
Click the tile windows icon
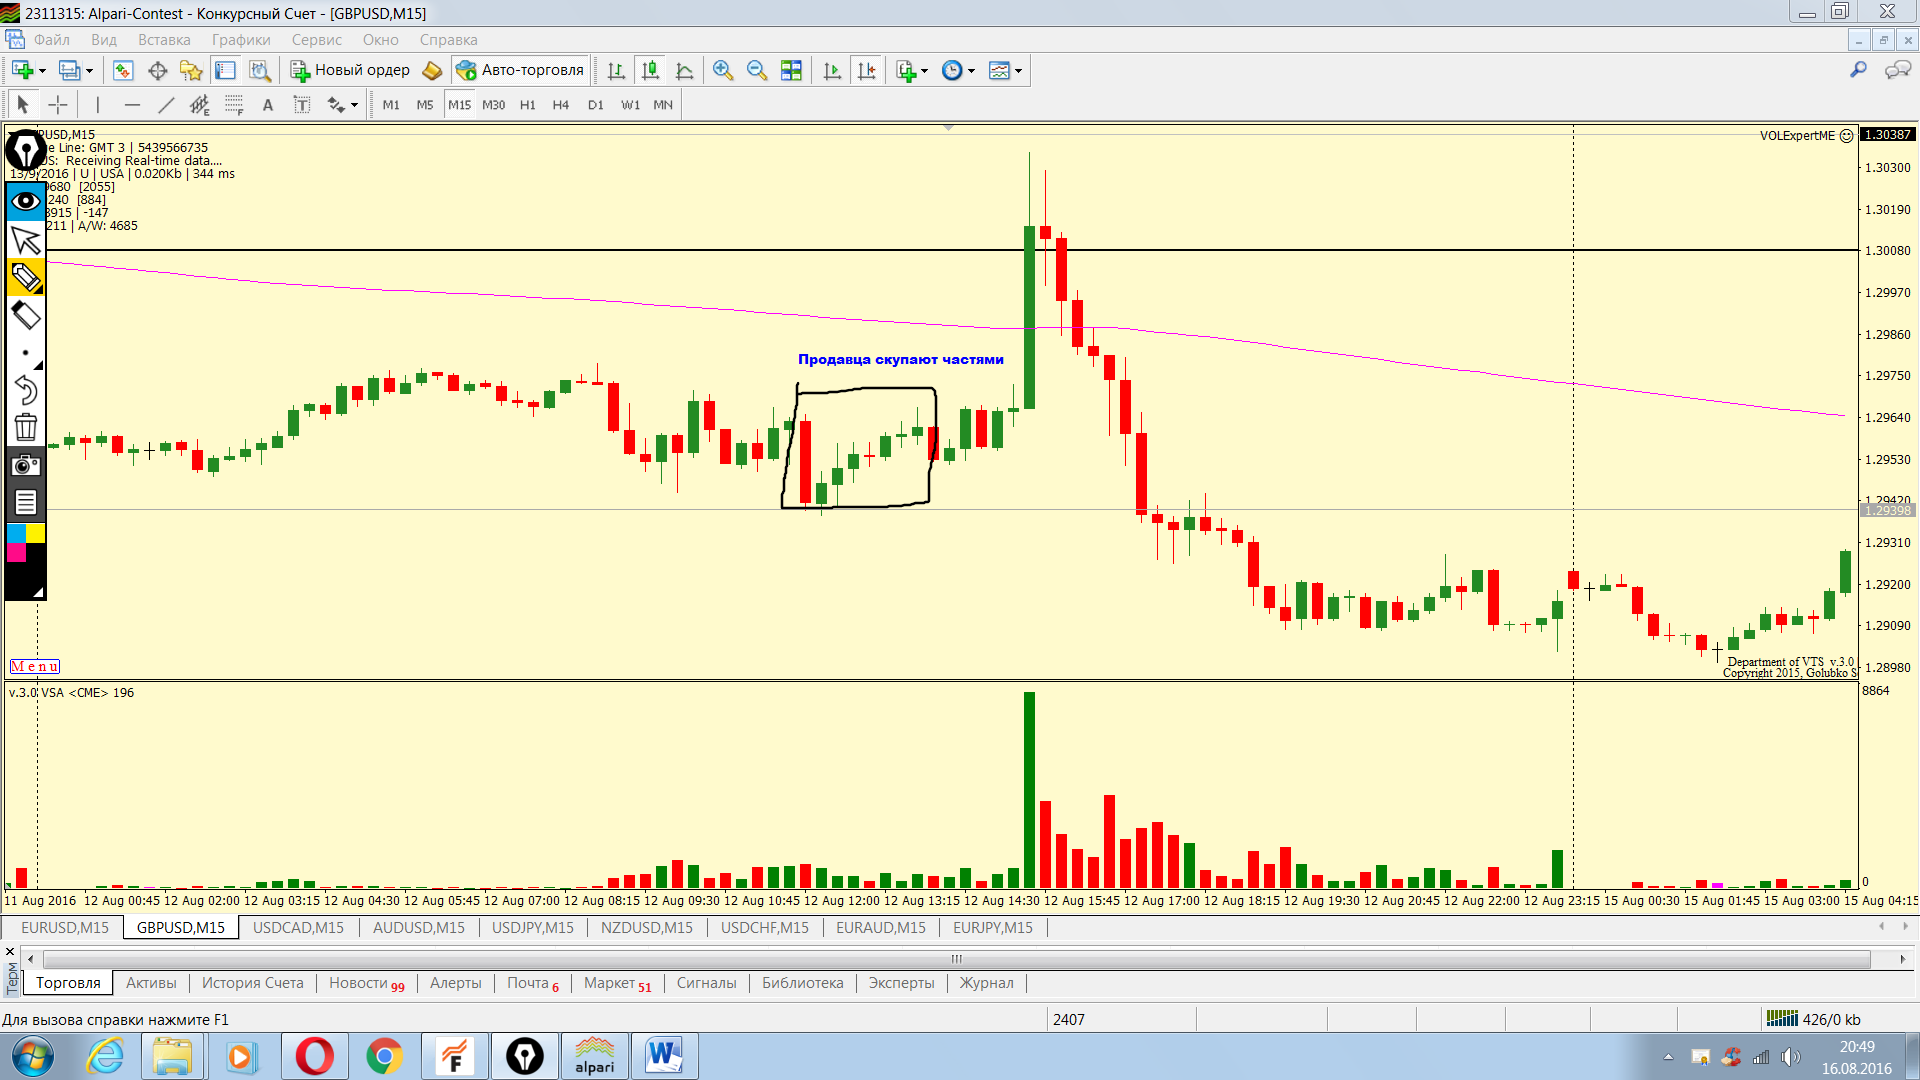coord(791,70)
